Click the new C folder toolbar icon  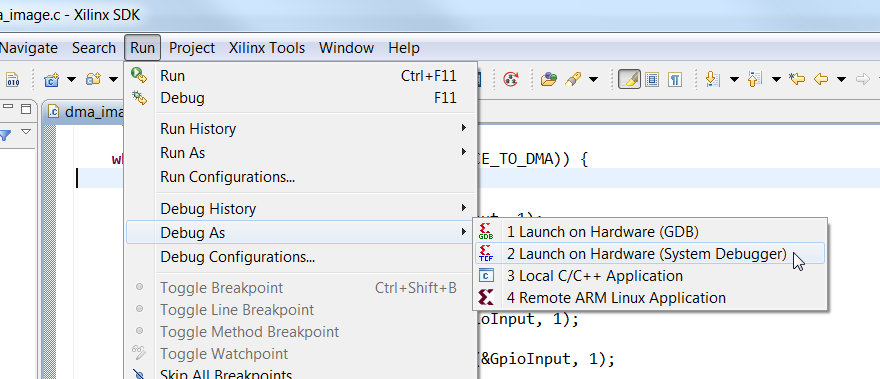(x=93, y=80)
